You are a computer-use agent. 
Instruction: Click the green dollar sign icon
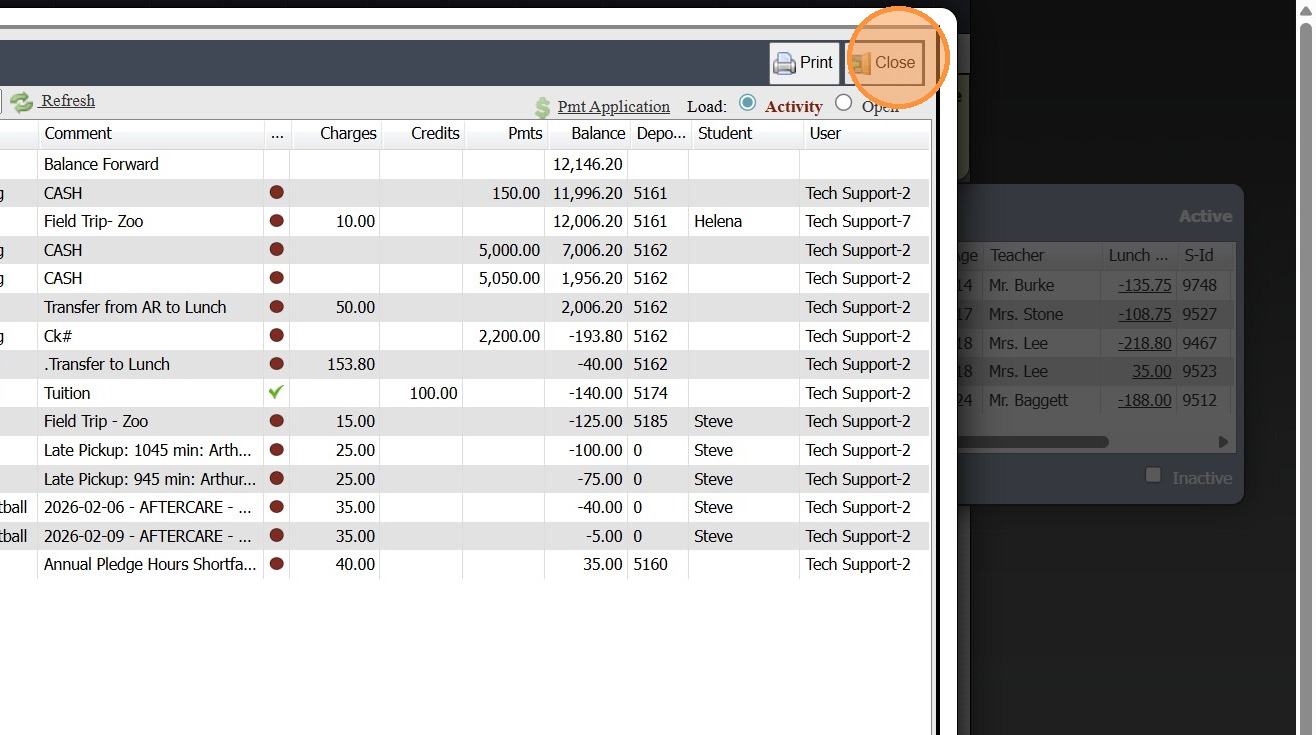(542, 108)
